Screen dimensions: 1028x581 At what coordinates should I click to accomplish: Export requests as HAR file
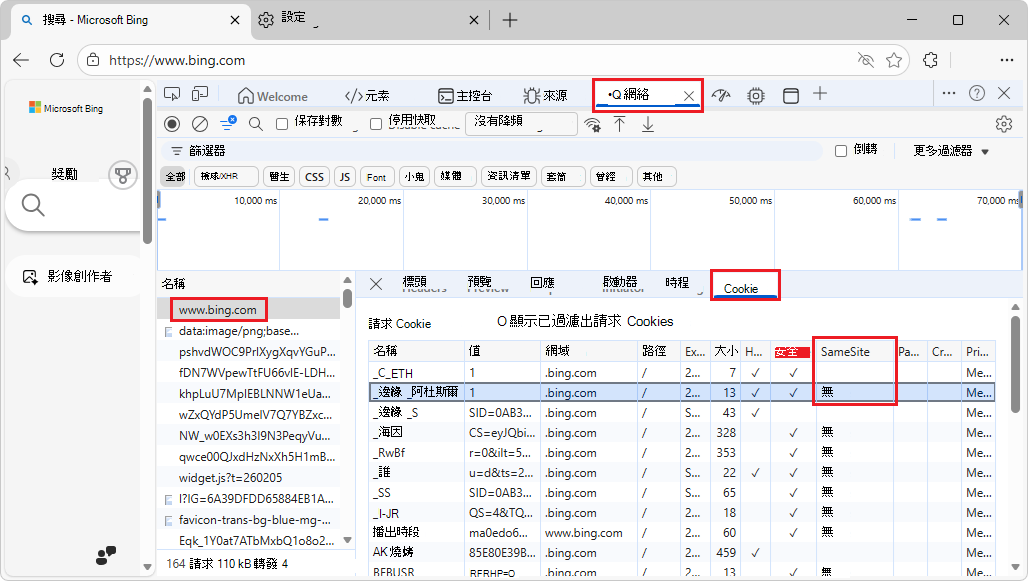648,123
